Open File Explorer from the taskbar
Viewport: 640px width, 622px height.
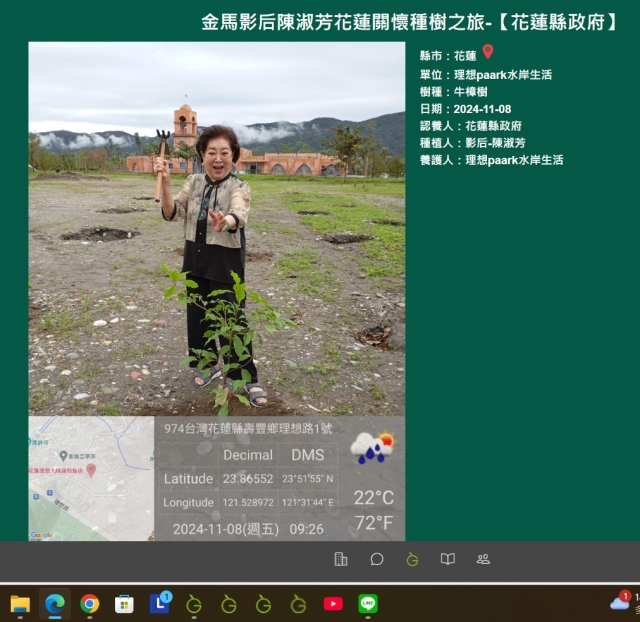20,604
